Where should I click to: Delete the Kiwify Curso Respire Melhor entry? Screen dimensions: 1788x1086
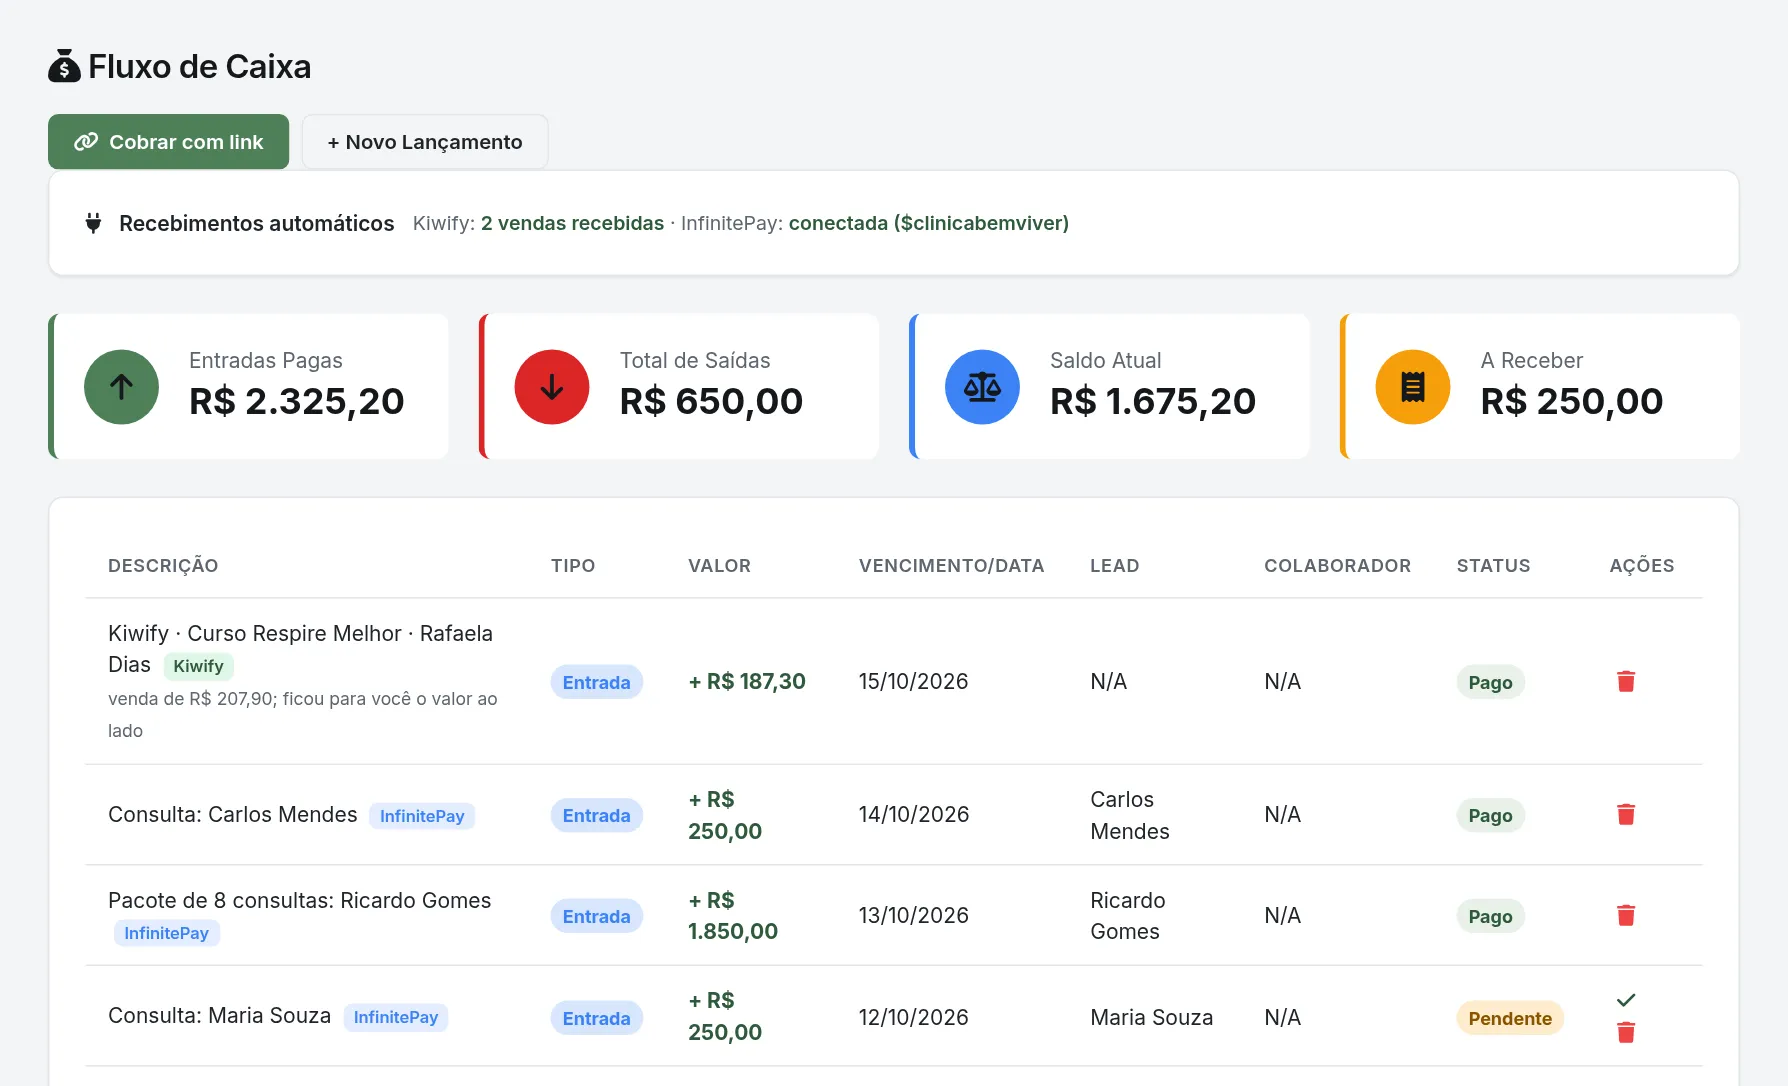1626,681
